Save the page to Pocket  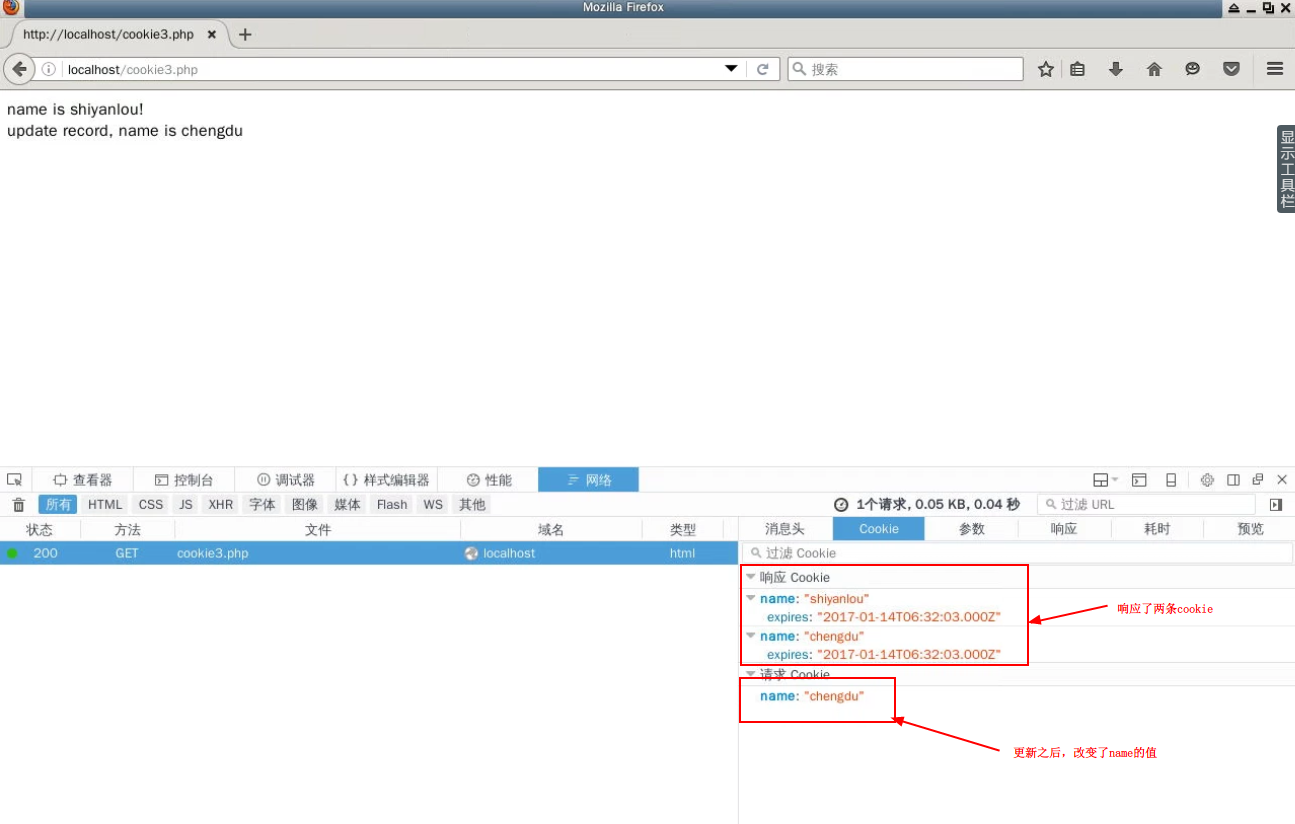1232,69
